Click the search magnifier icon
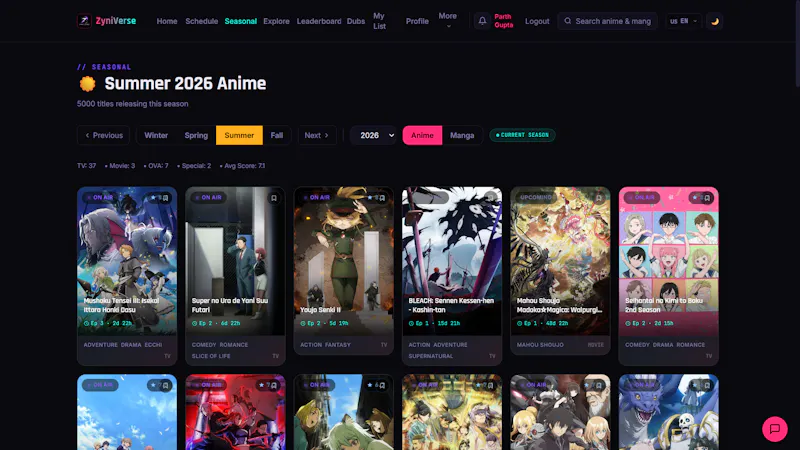Image resolution: width=800 pixels, height=450 pixels. point(567,21)
